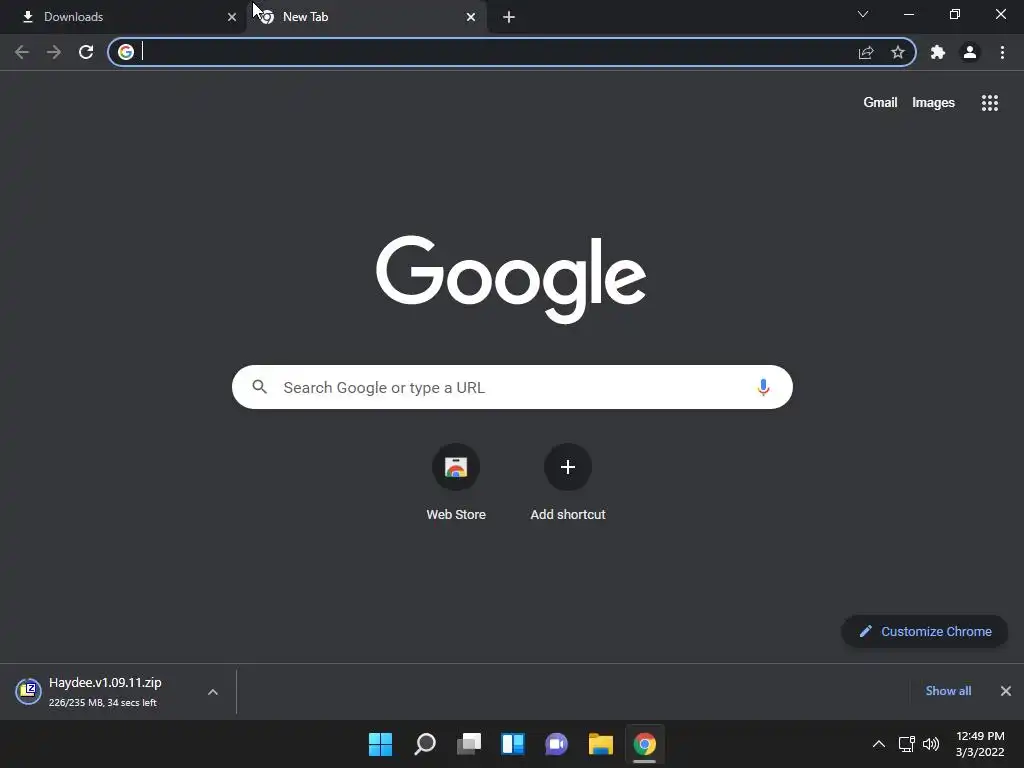Viewport: 1024px width, 768px height.
Task: Click the Google icon in the address bar
Action: (126, 52)
